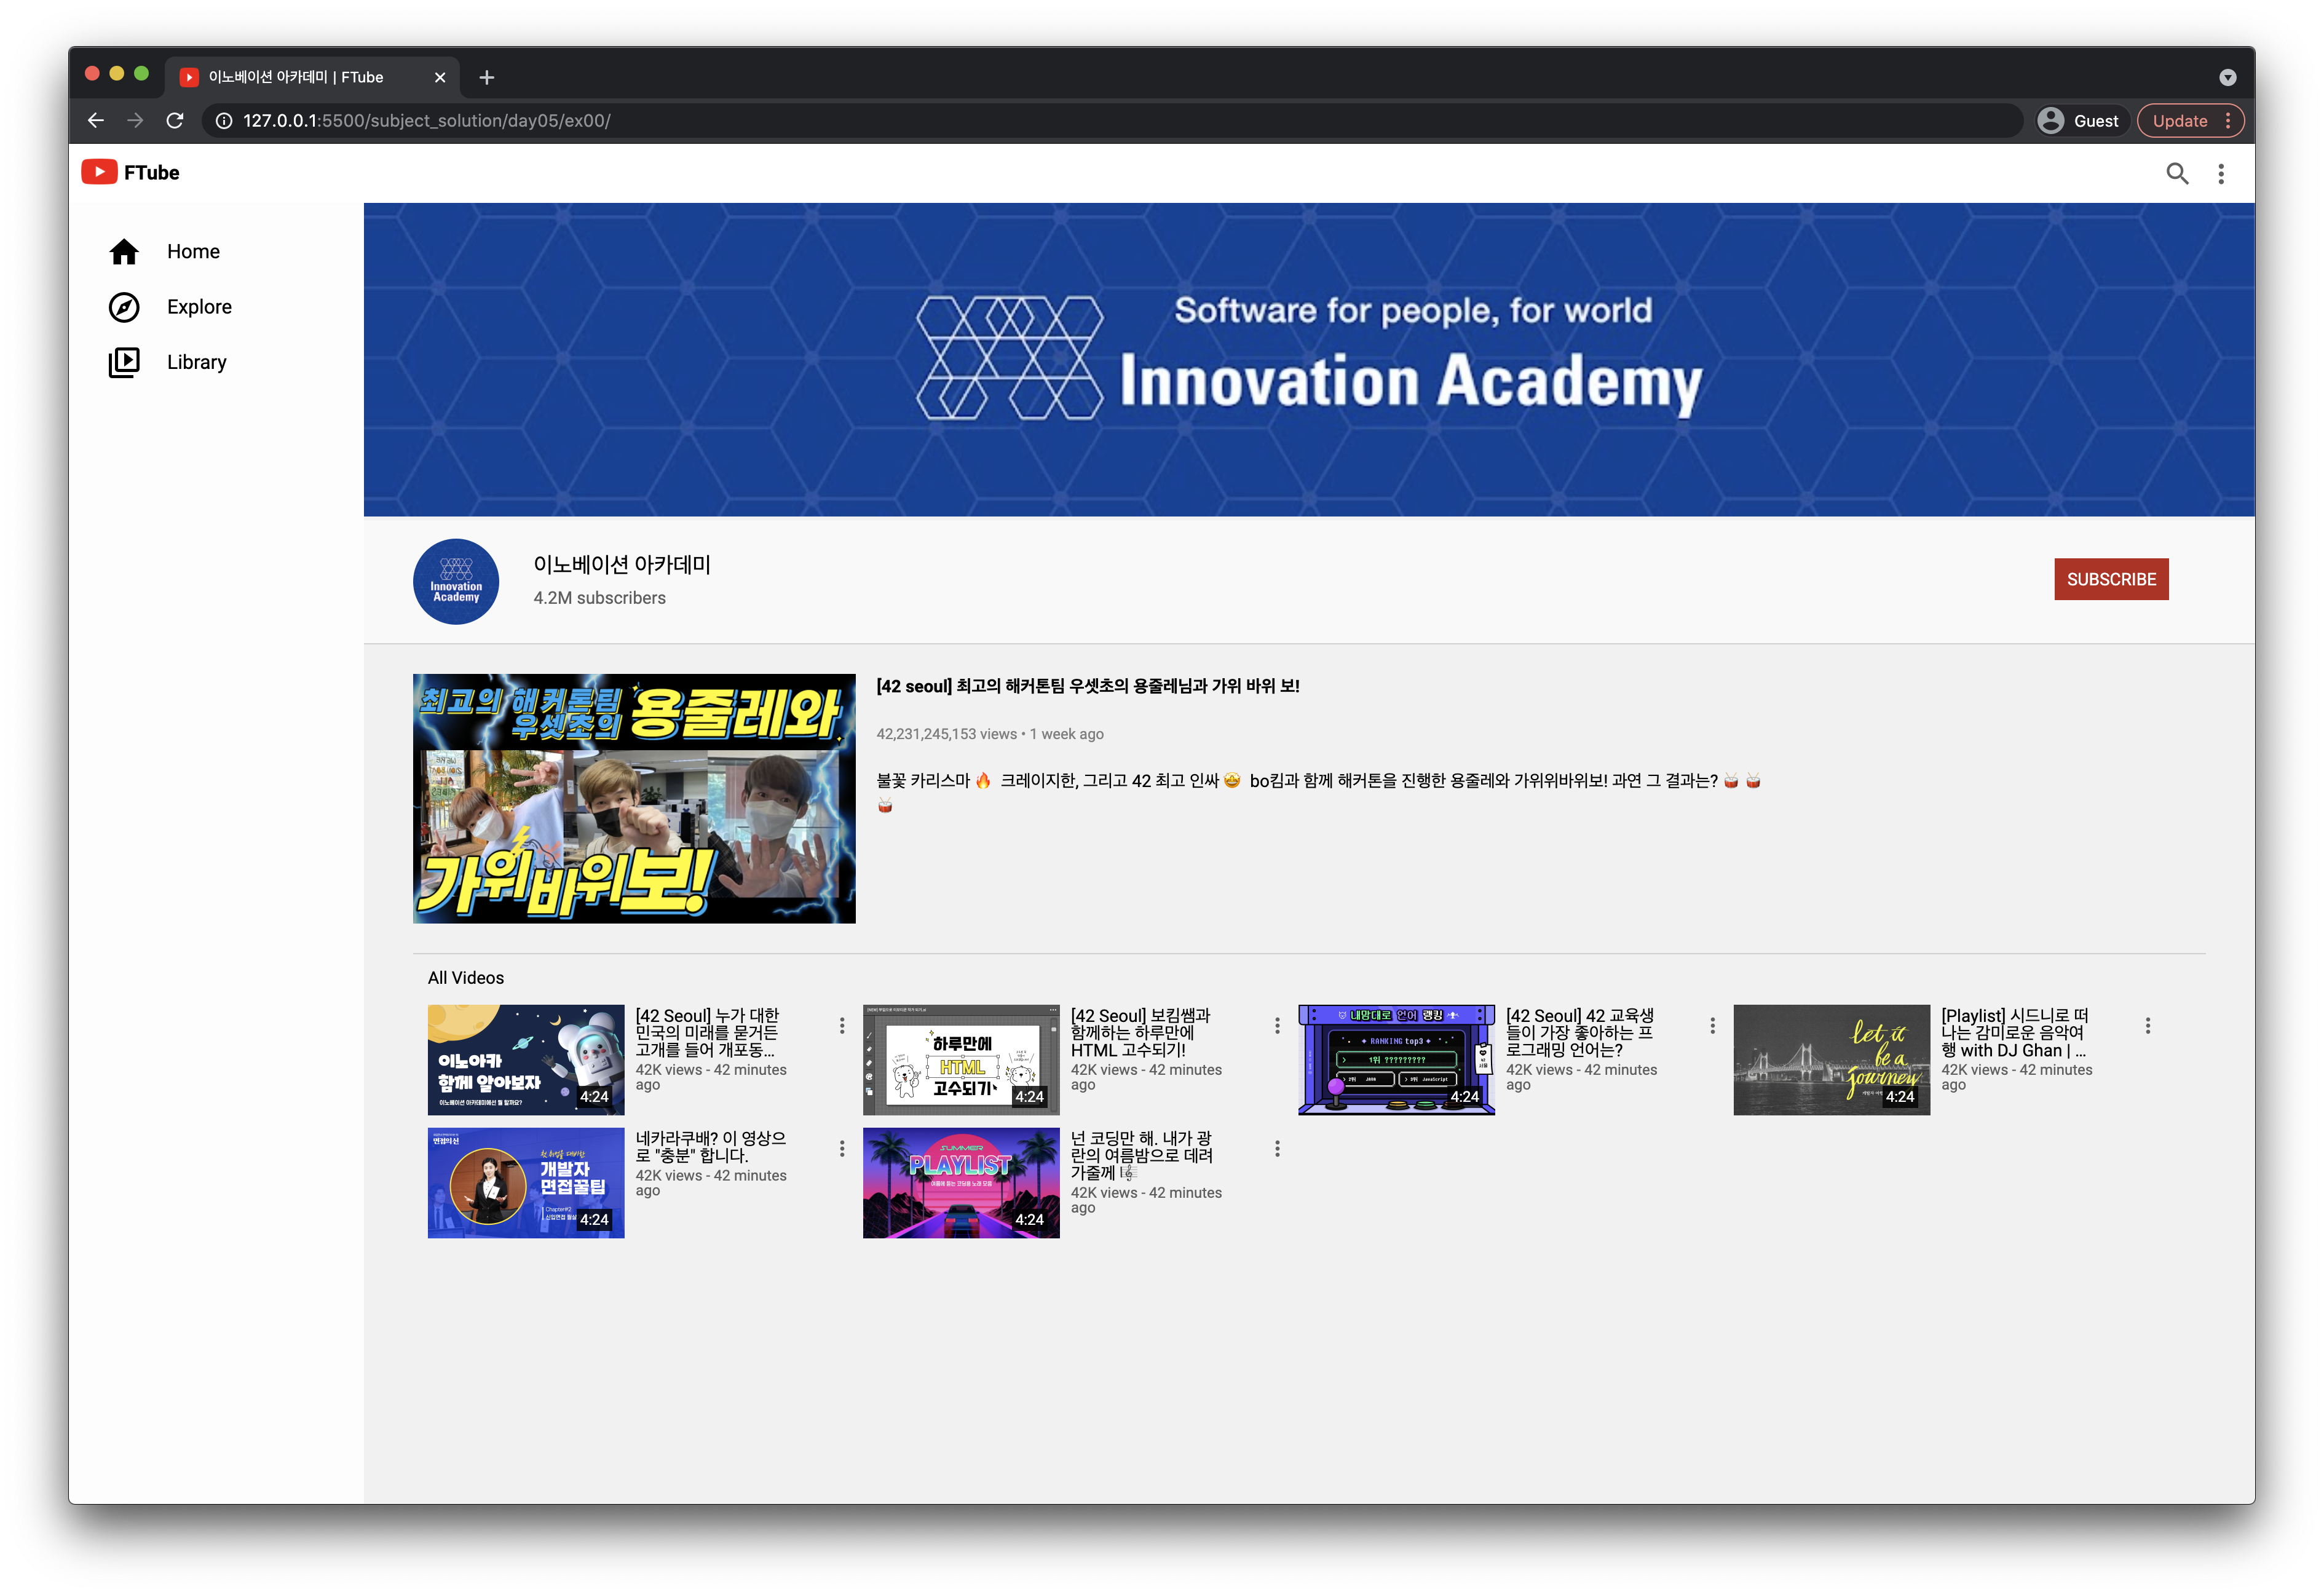Select the 이노베이션 아카데미 | FTube tab
2324x1595 pixels.
(312, 77)
